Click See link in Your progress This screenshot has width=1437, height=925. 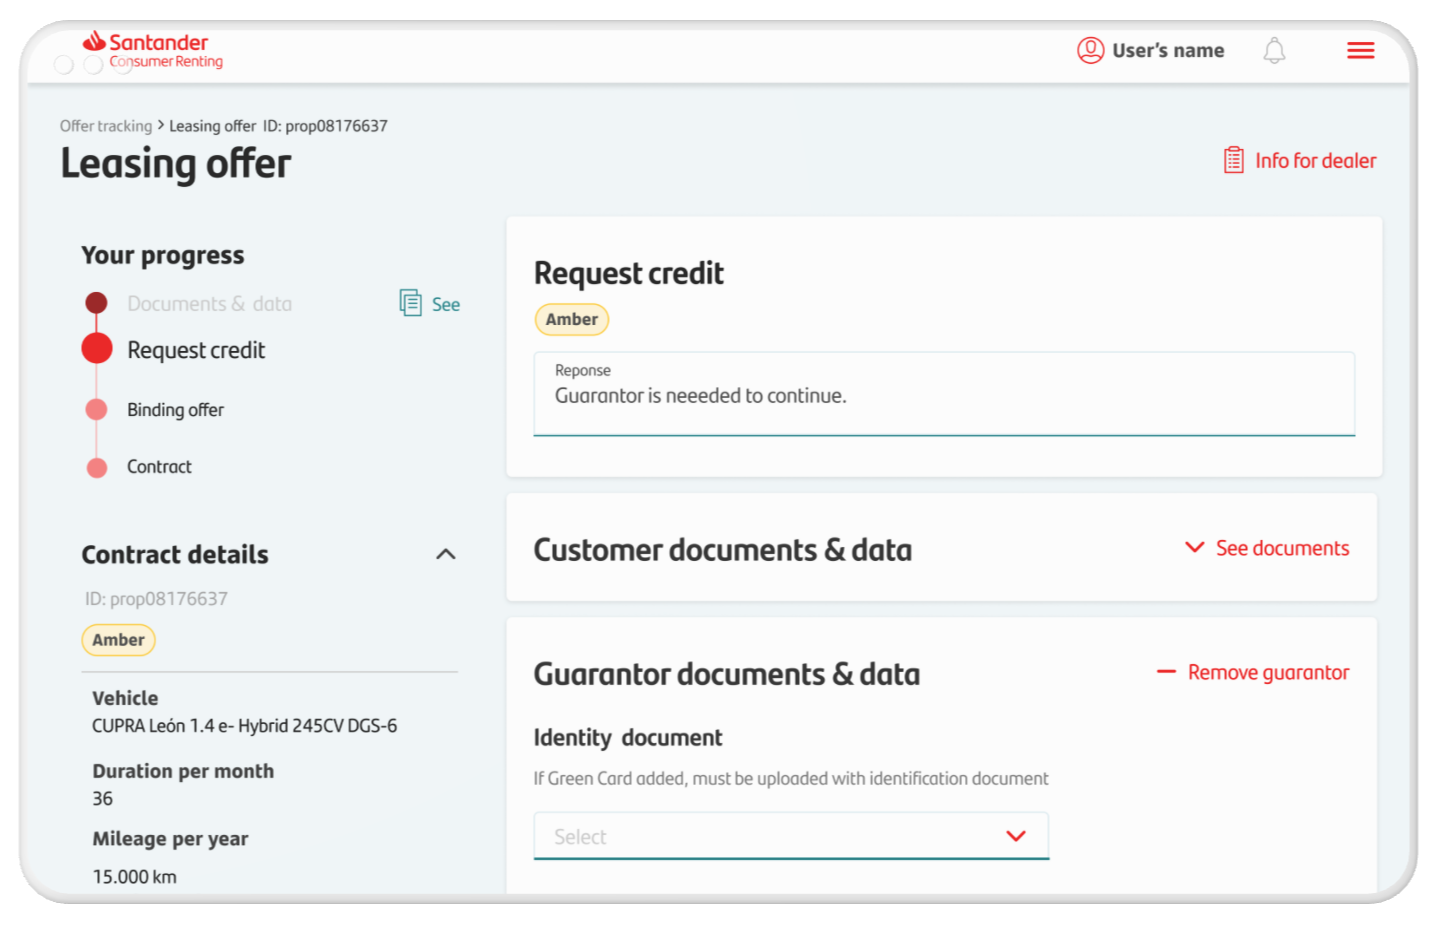pyautogui.click(x=446, y=304)
